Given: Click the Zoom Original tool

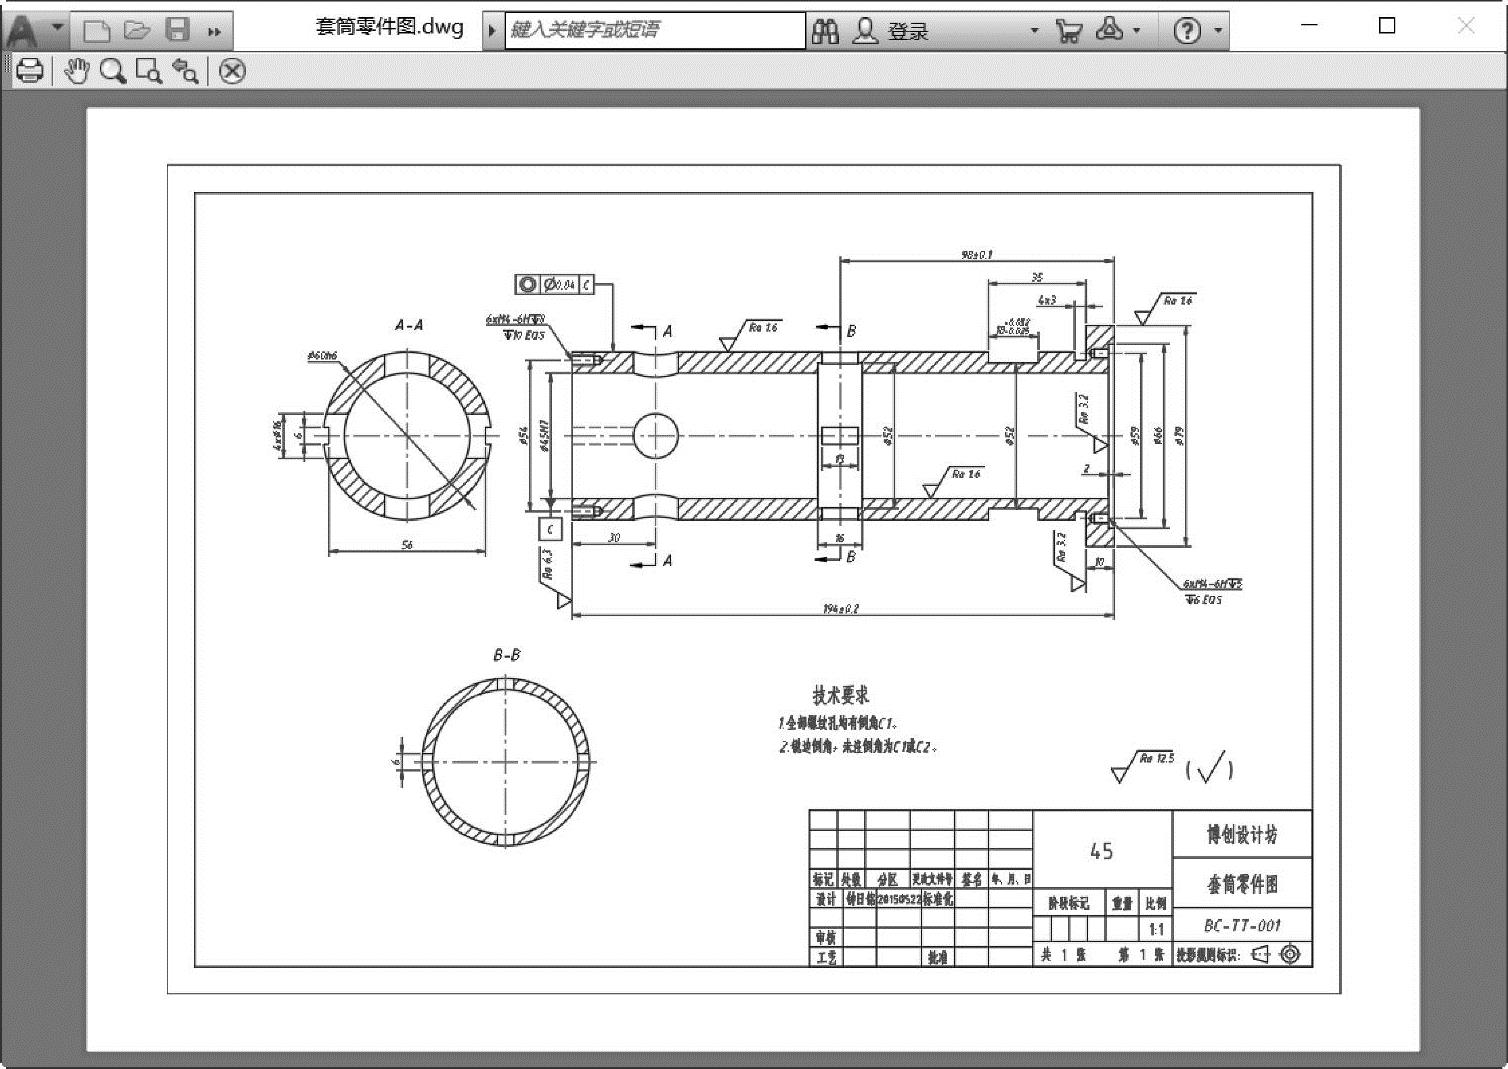Looking at the screenshot, I should tap(185, 71).
